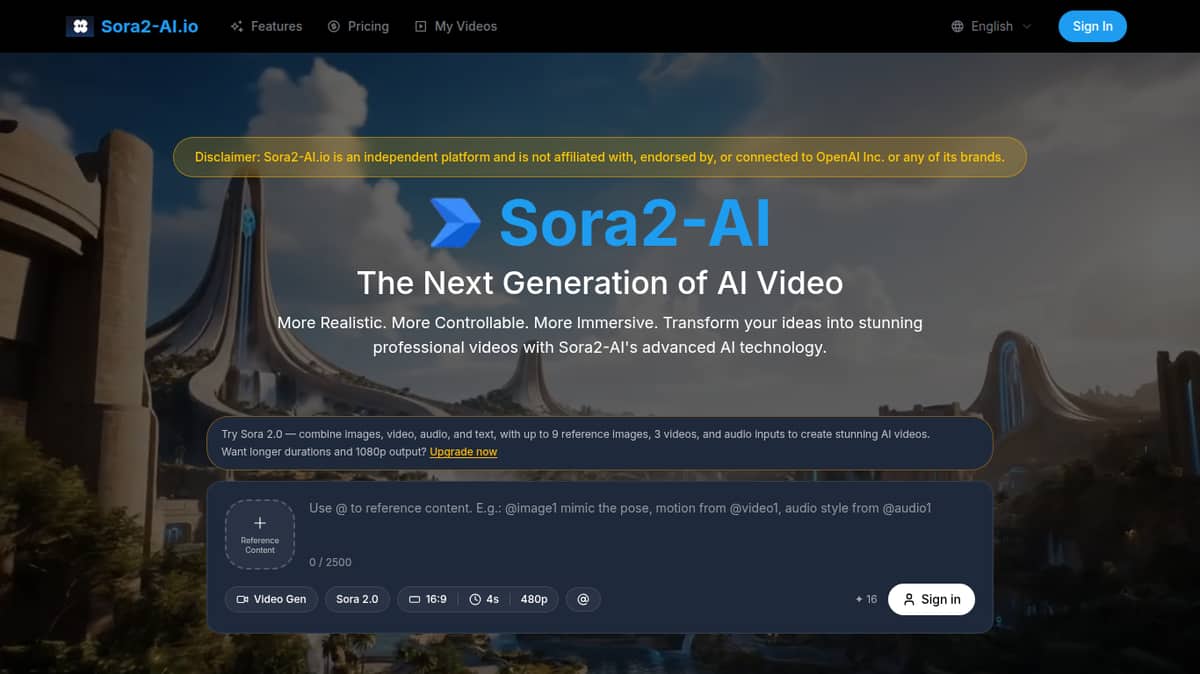
Task: Click "The Next Generation of AI Video" heading
Action: pyautogui.click(x=600, y=283)
